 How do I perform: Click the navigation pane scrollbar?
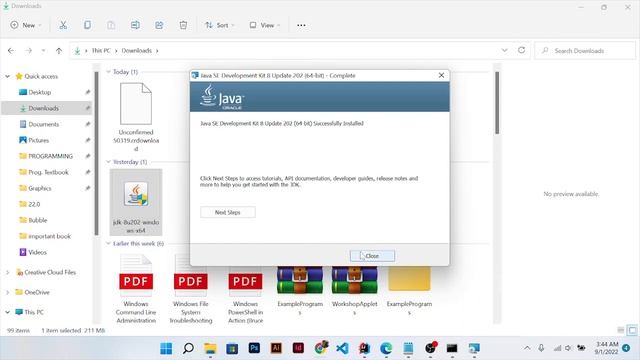click(x=96, y=153)
